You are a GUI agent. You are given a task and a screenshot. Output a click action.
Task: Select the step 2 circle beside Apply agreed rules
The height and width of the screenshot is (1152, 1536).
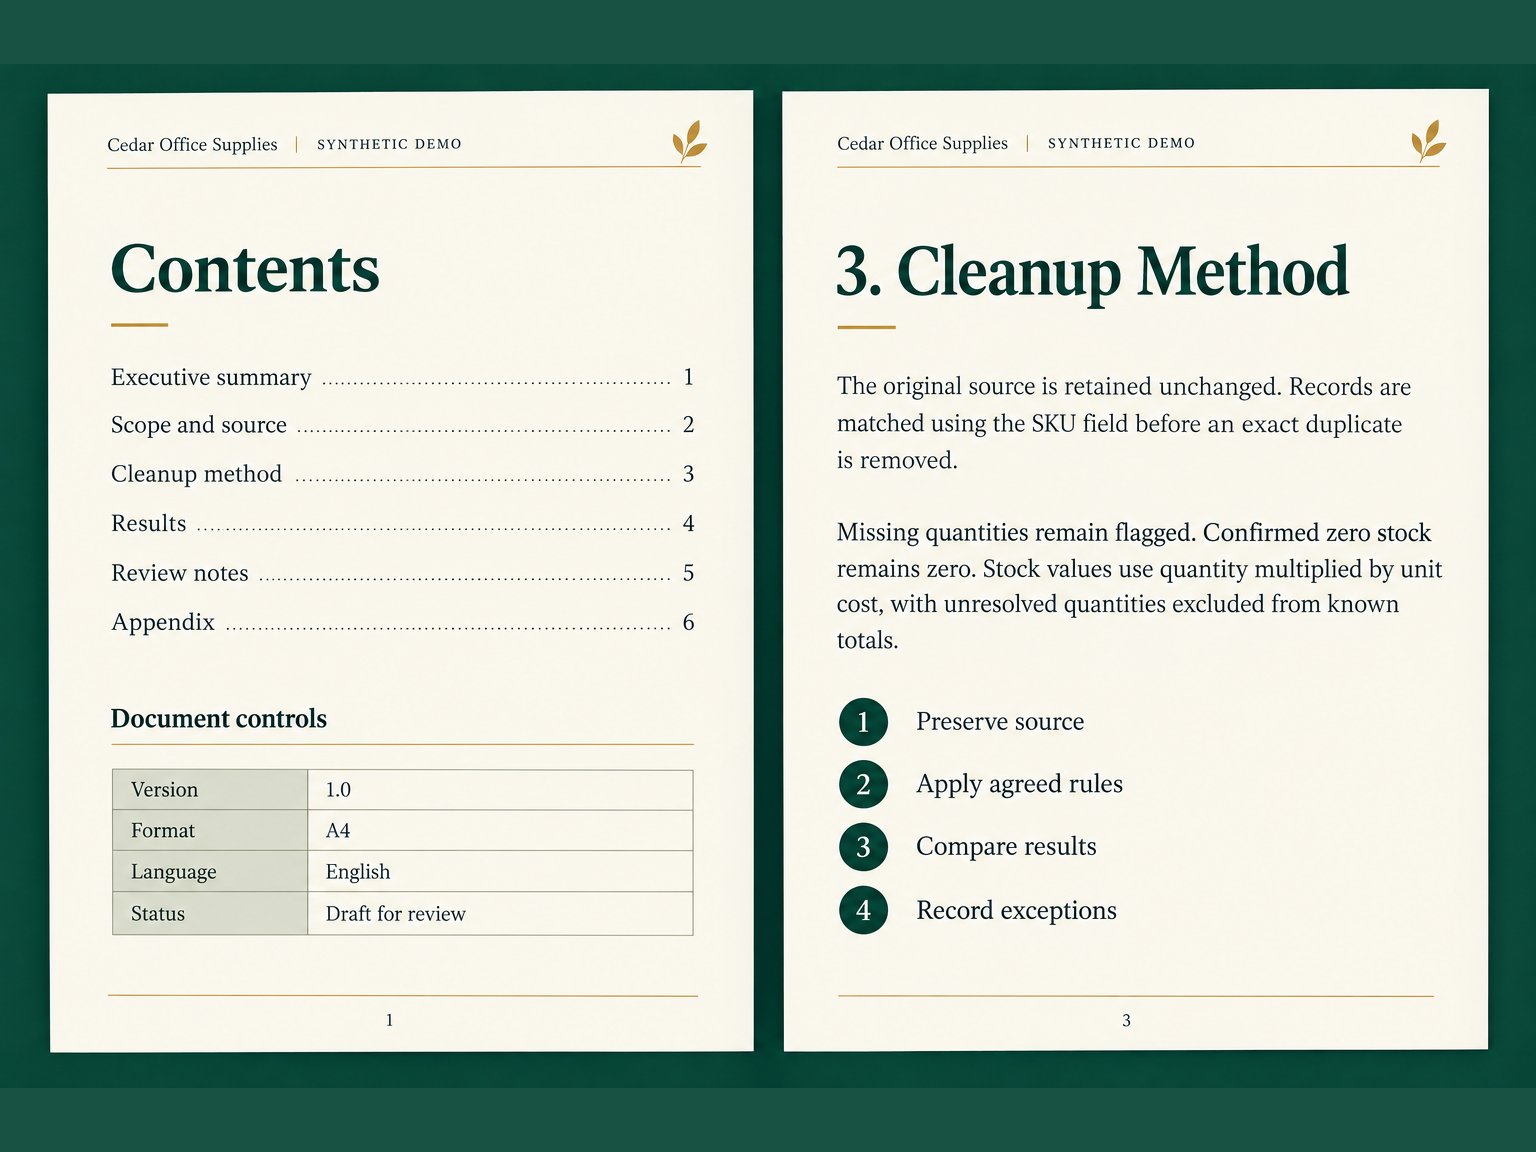tap(863, 784)
